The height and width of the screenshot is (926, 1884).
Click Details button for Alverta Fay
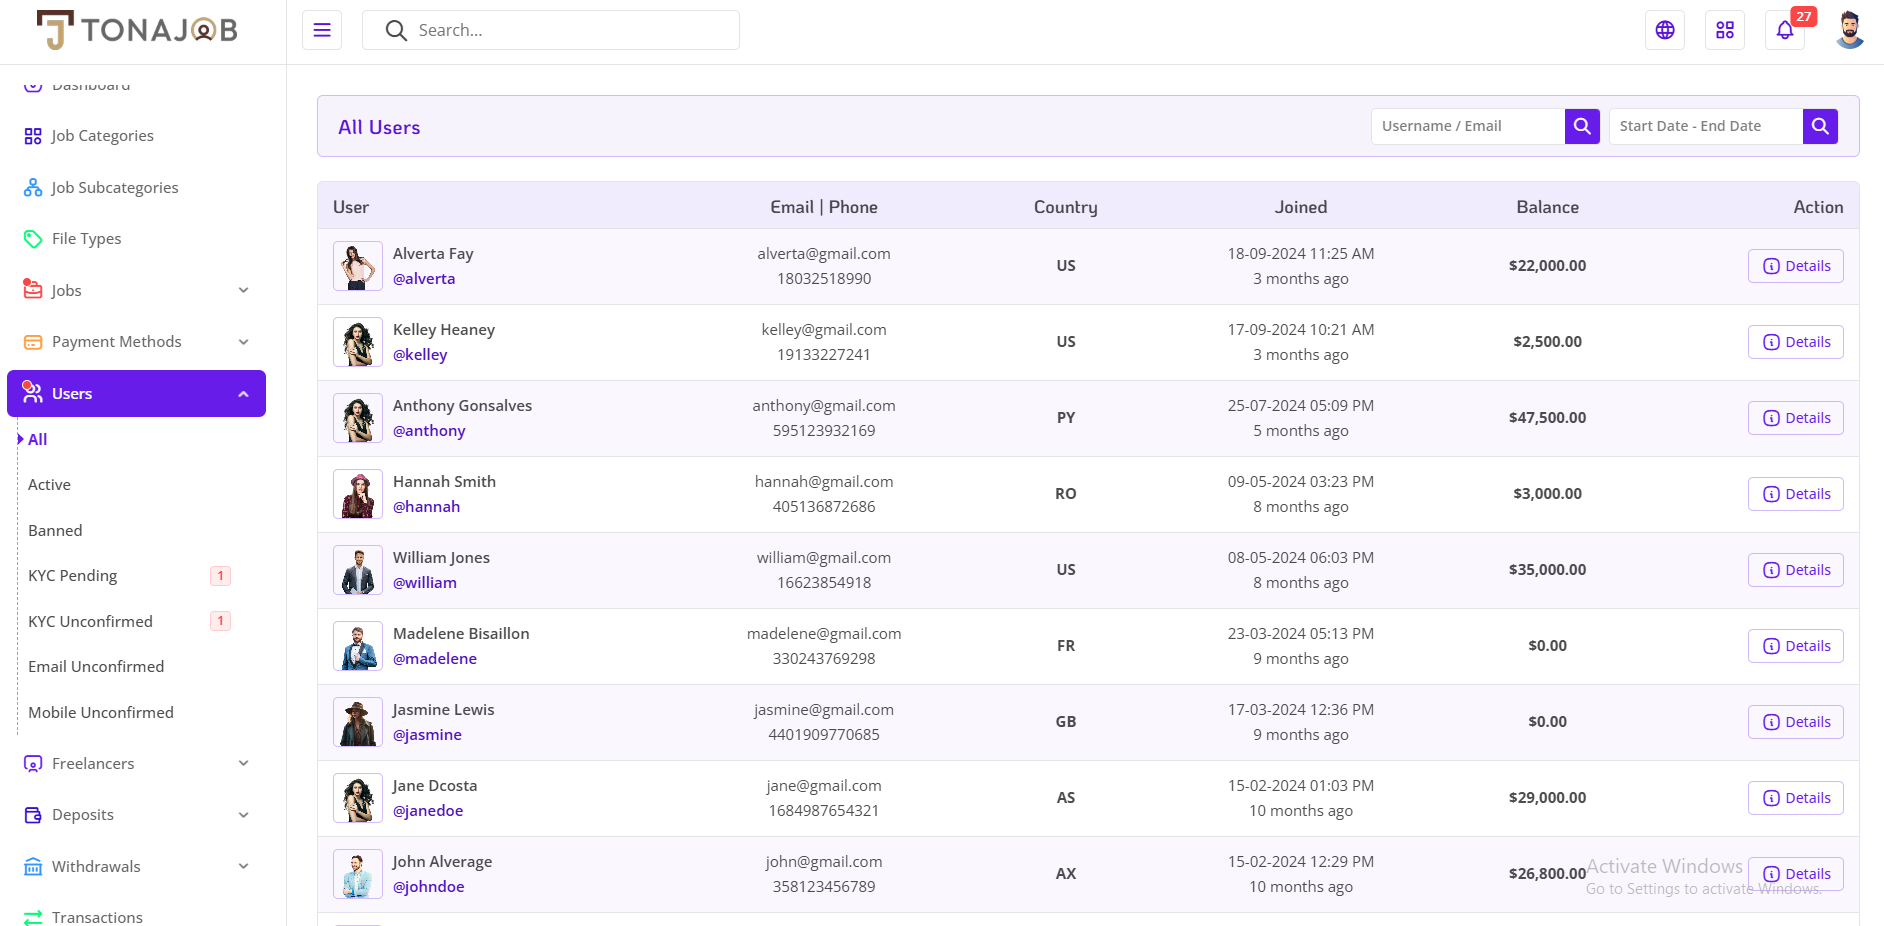(x=1796, y=266)
